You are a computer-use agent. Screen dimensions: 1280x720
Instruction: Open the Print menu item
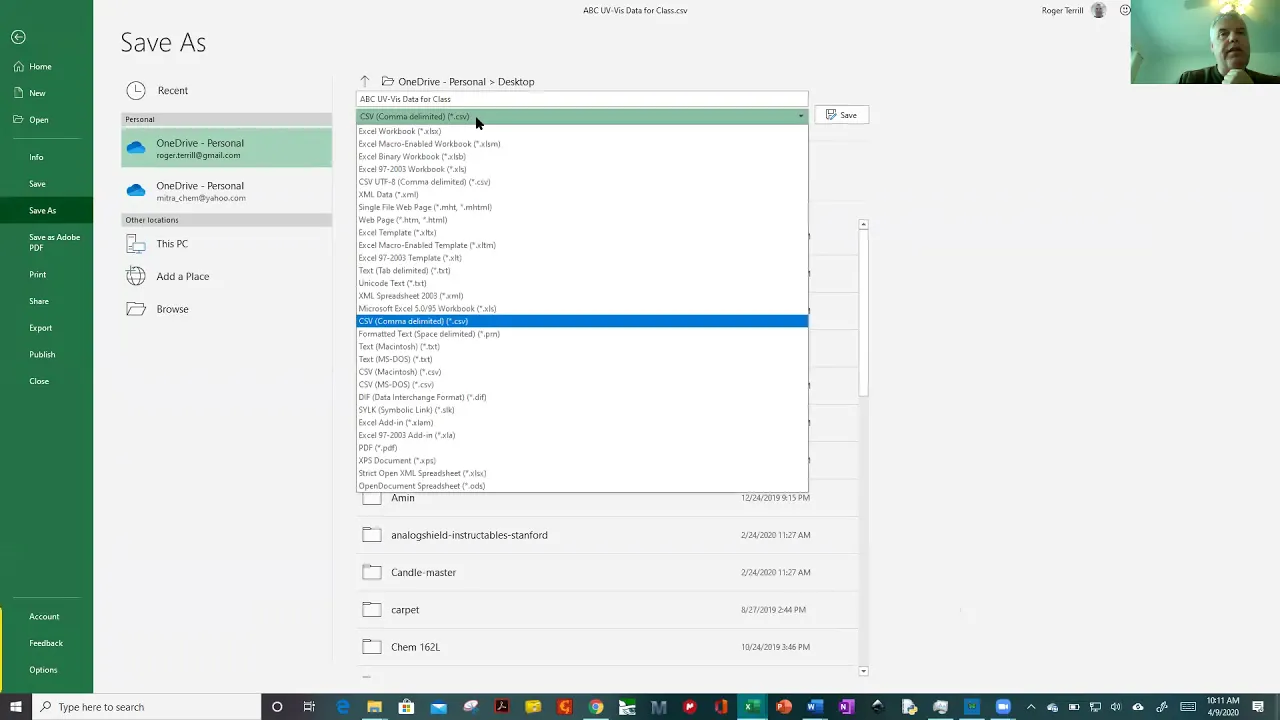pyautogui.click(x=37, y=274)
